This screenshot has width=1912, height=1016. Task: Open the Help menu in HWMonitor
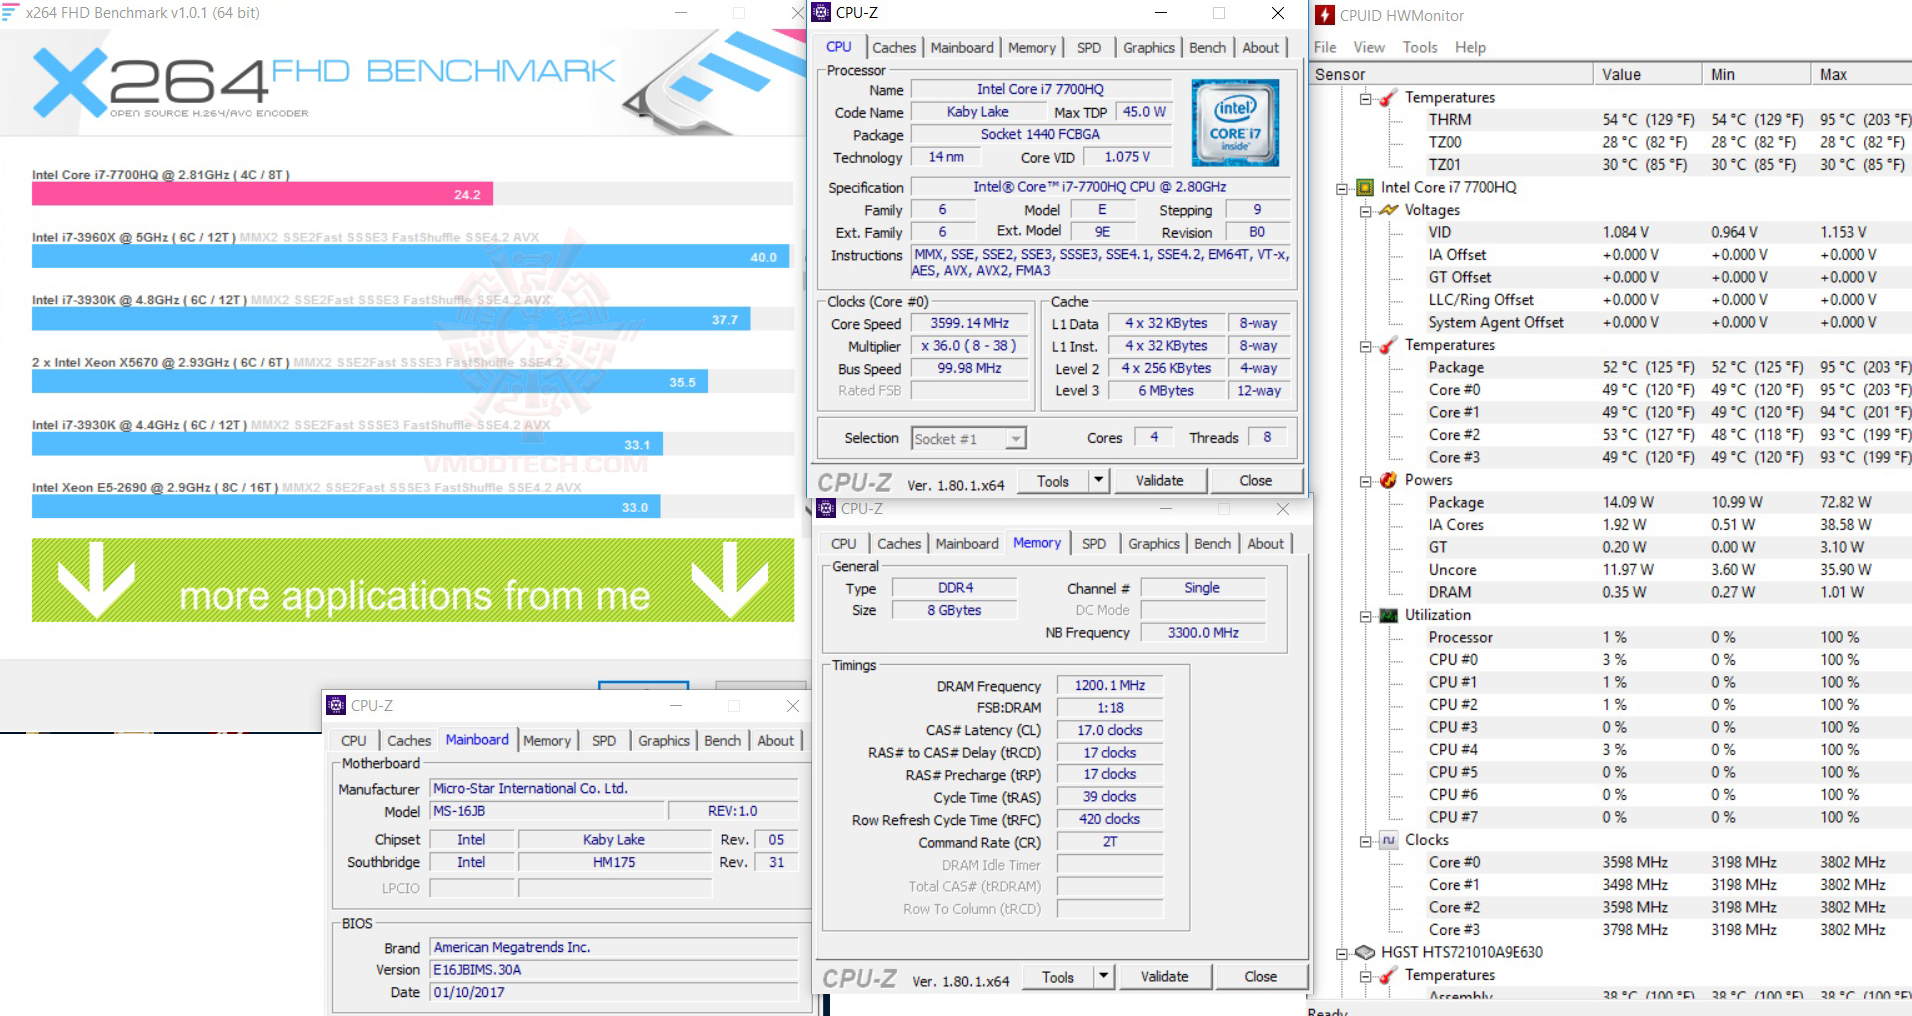tap(1470, 47)
